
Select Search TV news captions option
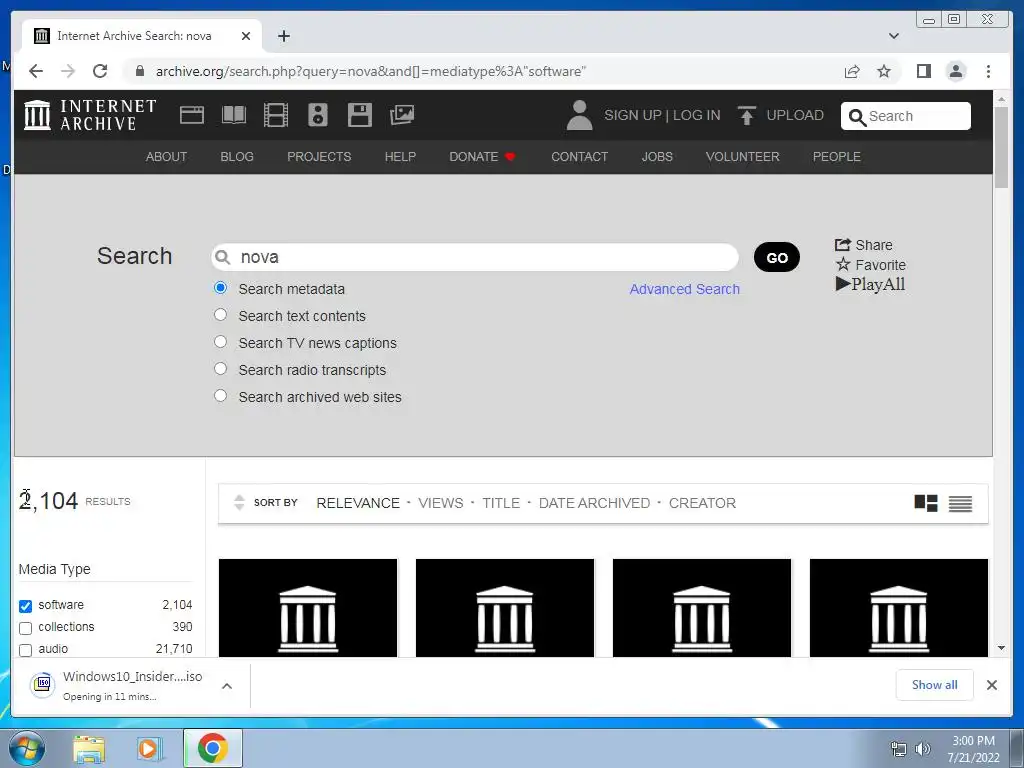coord(221,342)
